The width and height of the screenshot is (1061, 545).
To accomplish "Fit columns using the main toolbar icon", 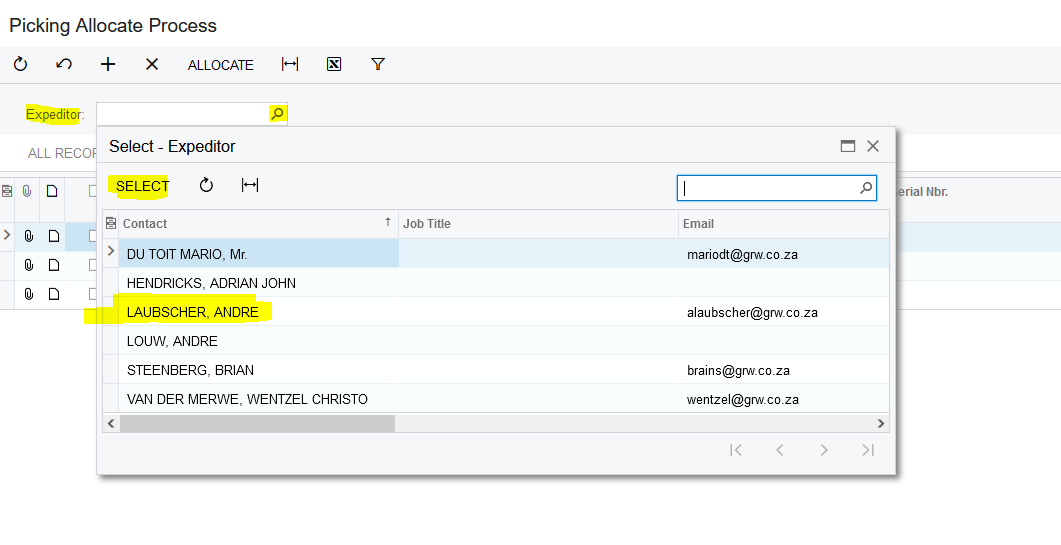I will pyautogui.click(x=290, y=64).
